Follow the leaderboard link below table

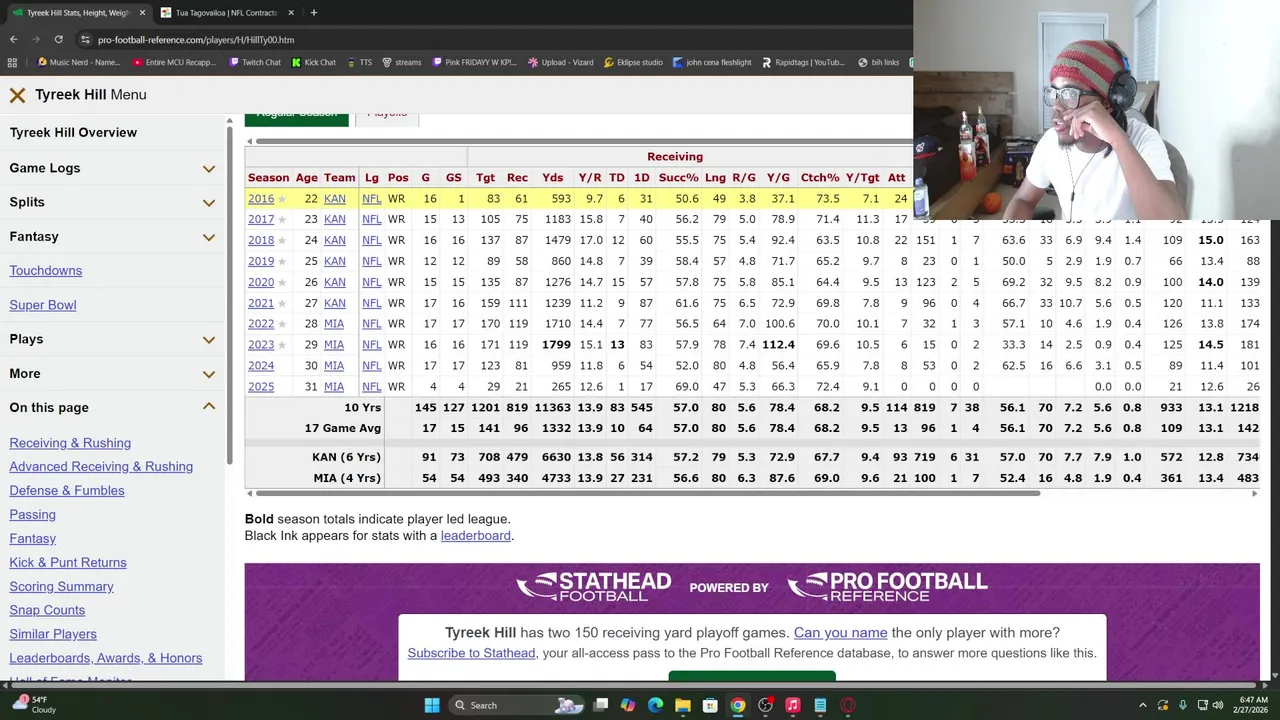pyautogui.click(x=476, y=536)
